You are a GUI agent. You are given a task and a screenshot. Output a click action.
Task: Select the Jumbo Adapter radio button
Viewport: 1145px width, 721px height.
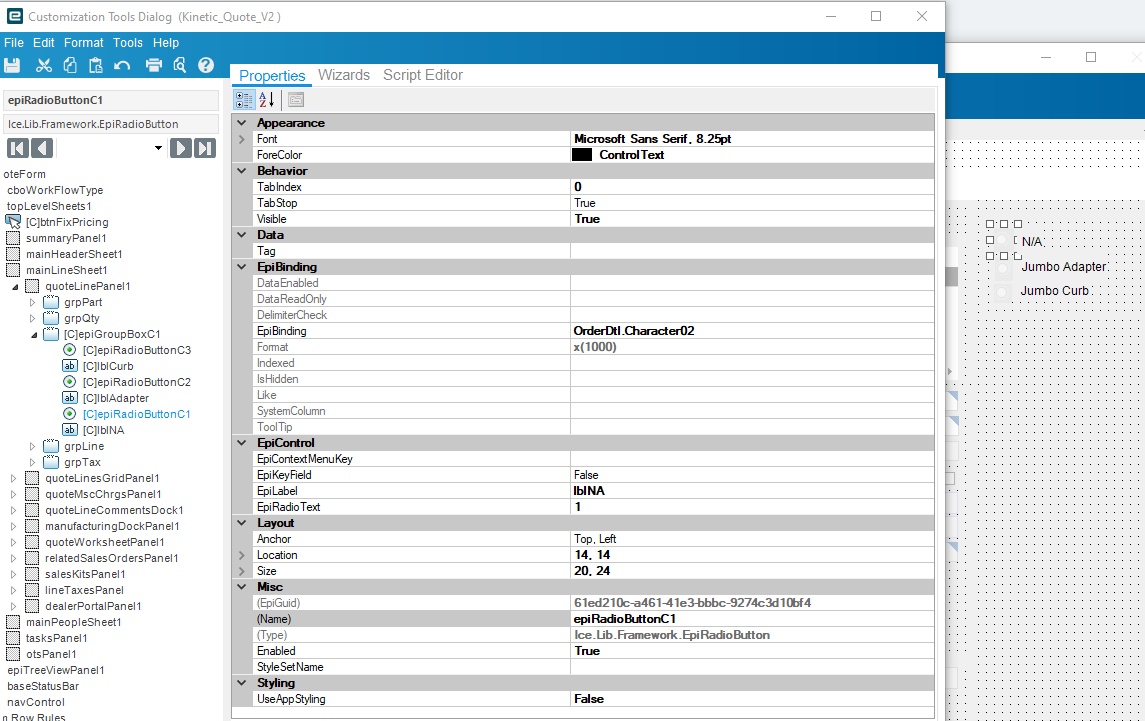(1003, 268)
